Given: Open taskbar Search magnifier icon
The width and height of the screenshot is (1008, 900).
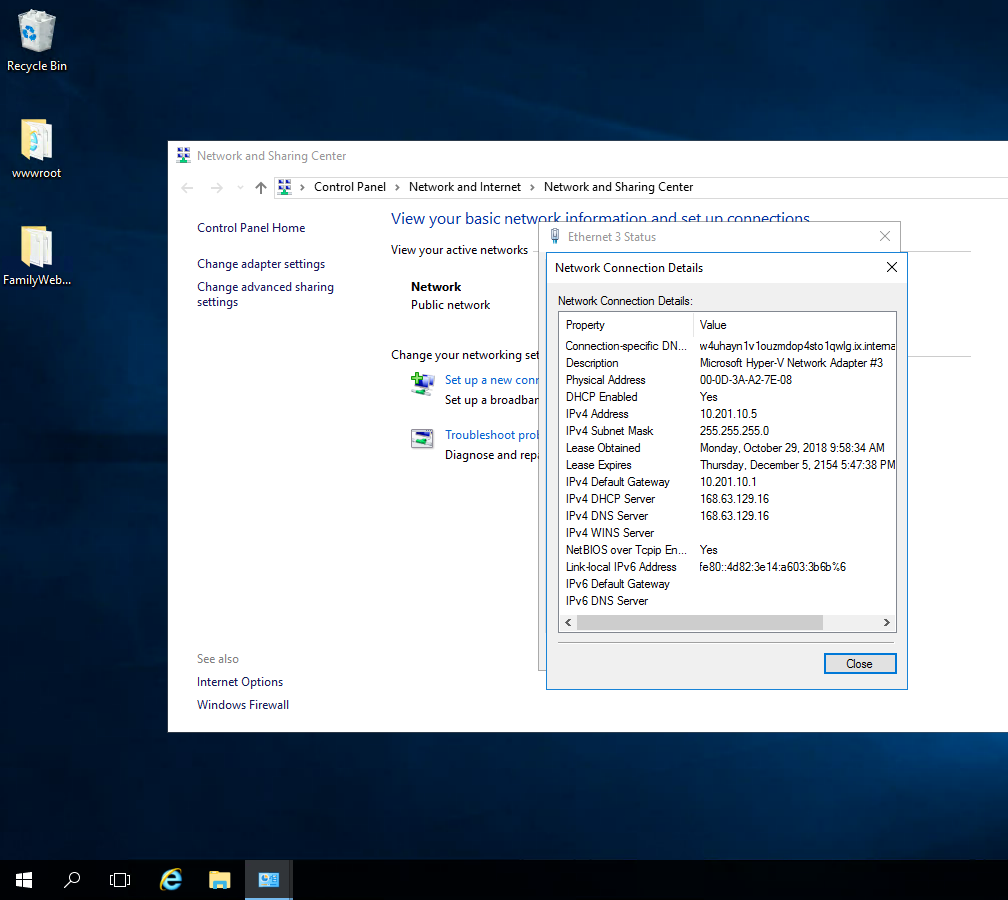Looking at the screenshot, I should point(72,880).
